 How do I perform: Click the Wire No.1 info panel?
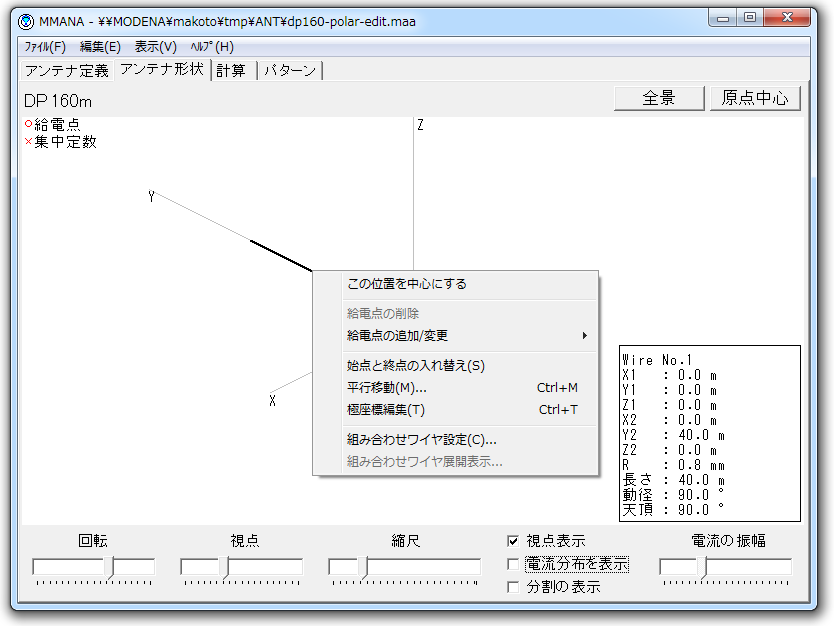[710, 433]
